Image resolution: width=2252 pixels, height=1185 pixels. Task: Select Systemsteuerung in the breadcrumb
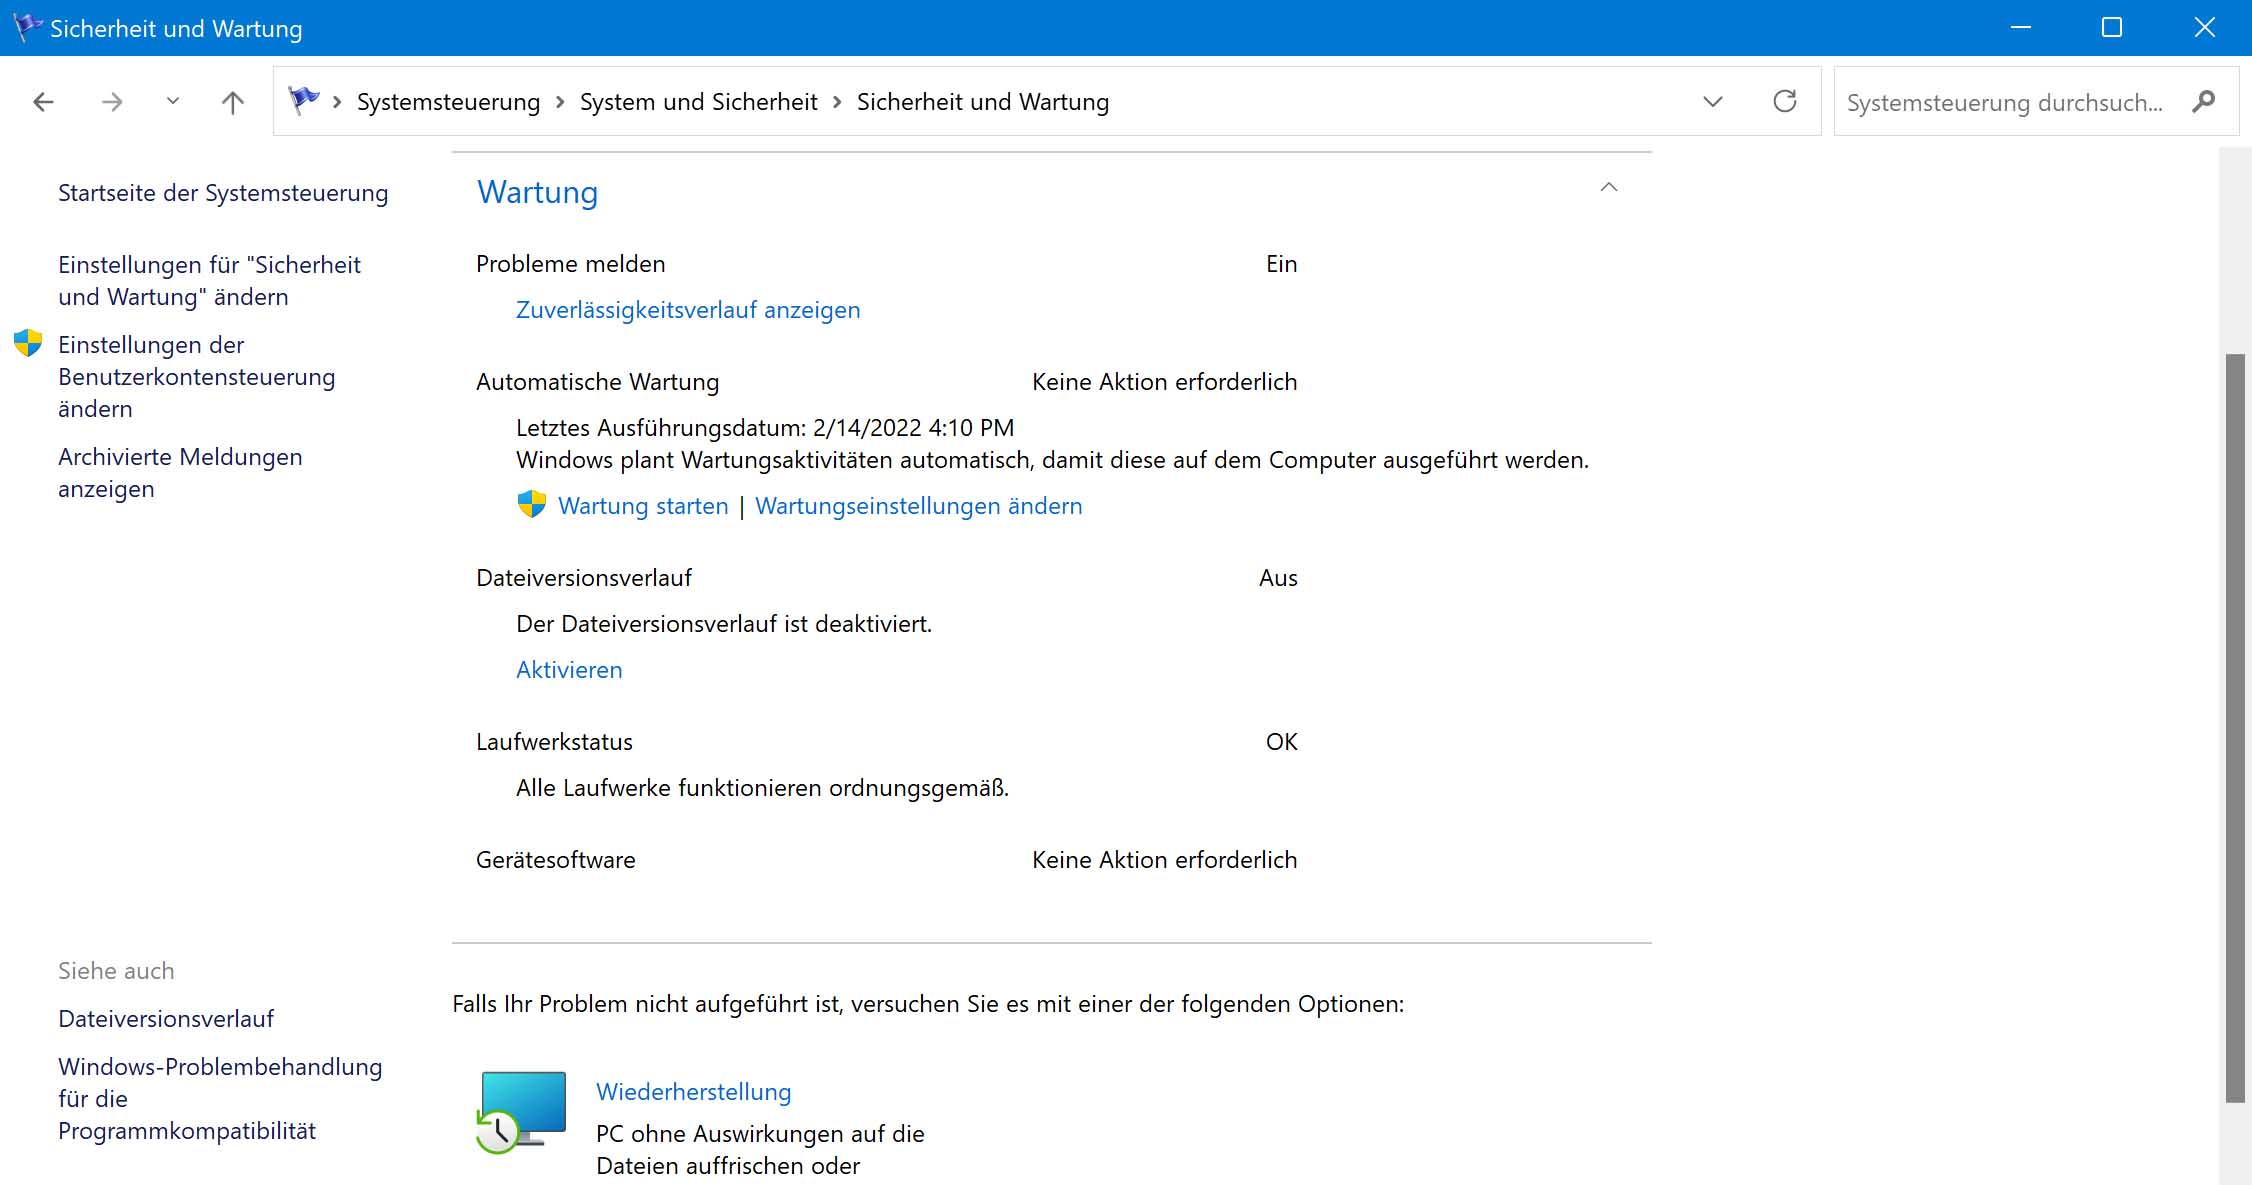pos(448,102)
